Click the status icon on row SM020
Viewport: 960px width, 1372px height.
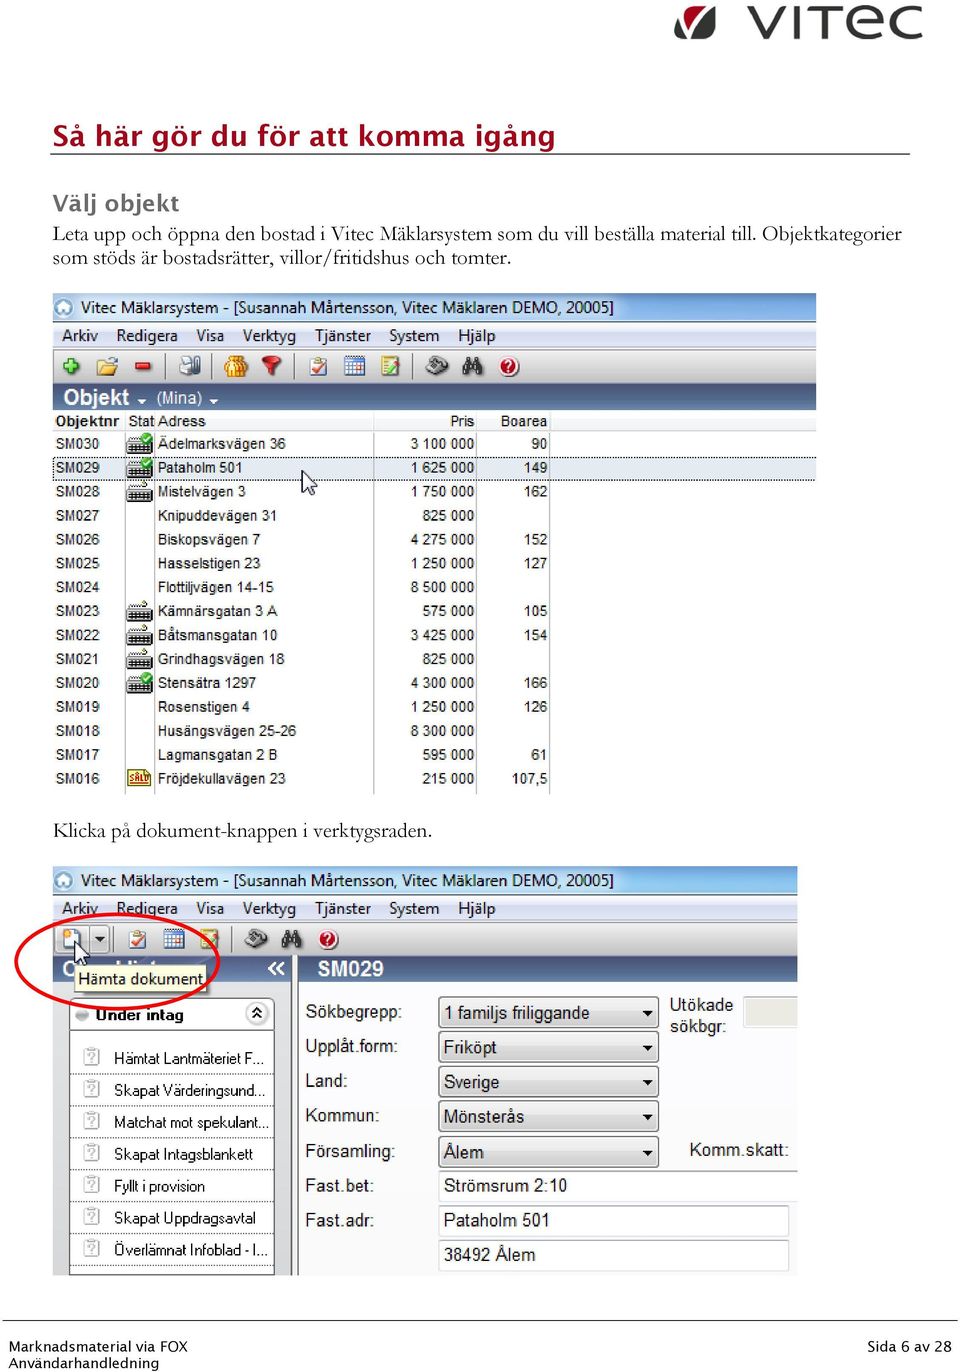click(139, 683)
